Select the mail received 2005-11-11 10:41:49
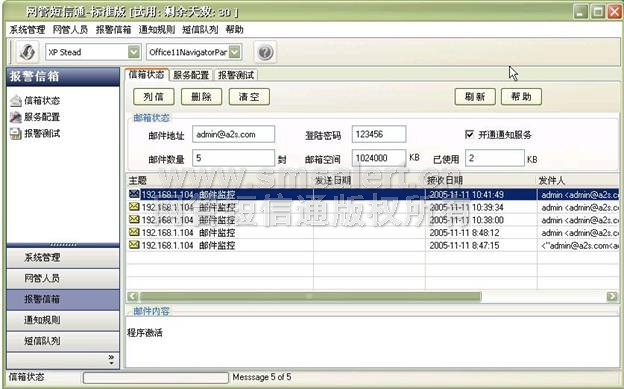 [x=373, y=194]
